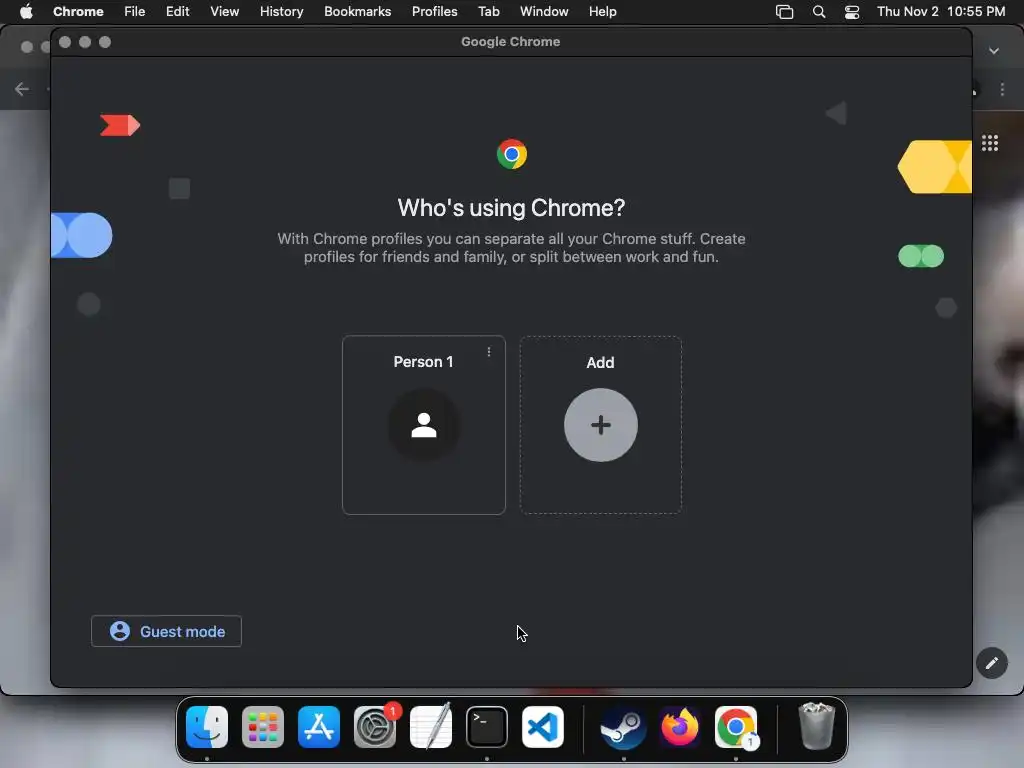Open Stage Manager icon in menu bar
Image resolution: width=1024 pixels, height=768 pixels.
tap(784, 12)
